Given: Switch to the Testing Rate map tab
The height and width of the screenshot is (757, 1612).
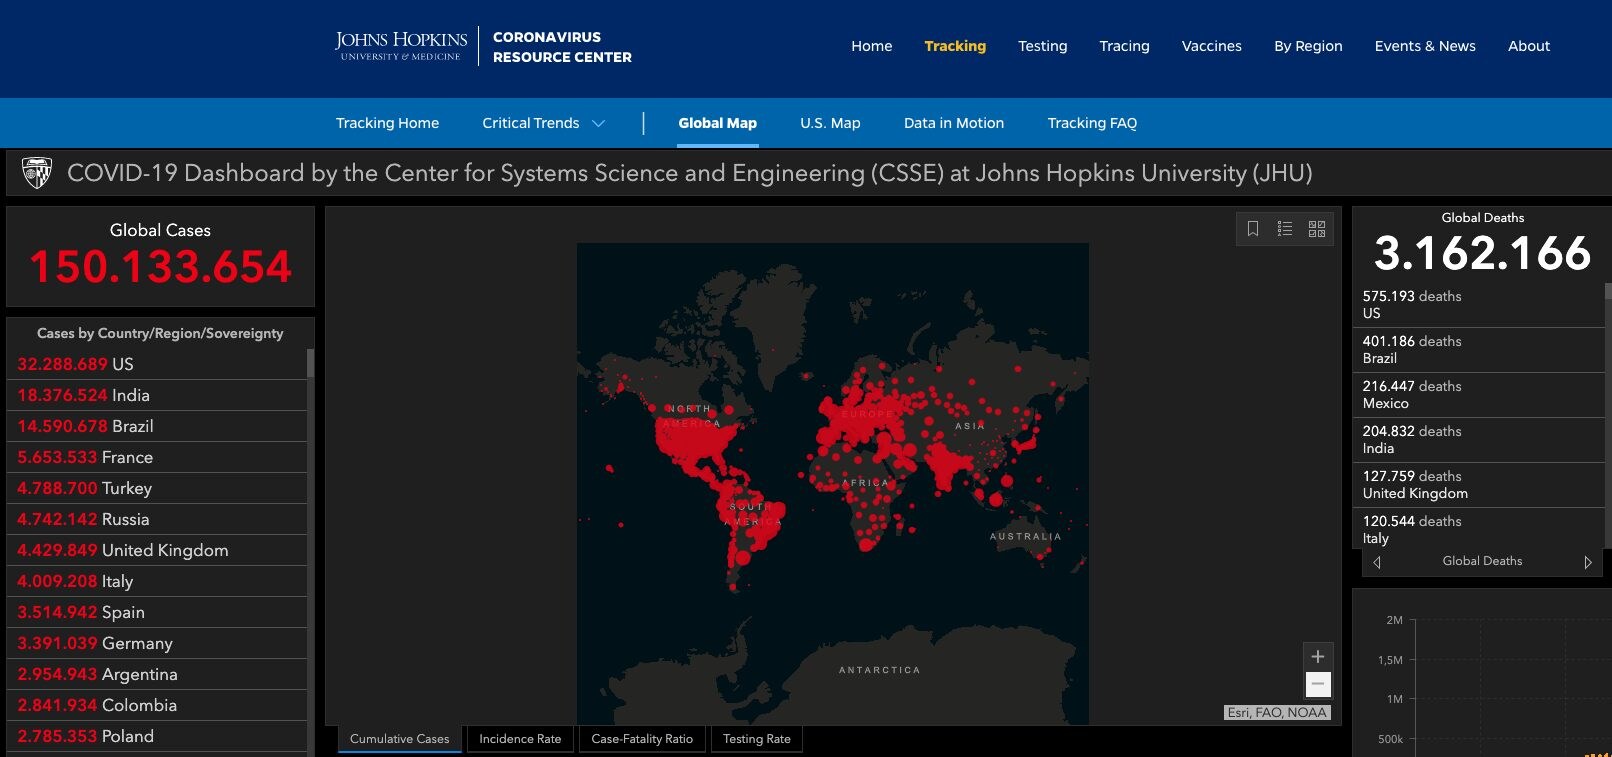Looking at the screenshot, I should point(757,739).
